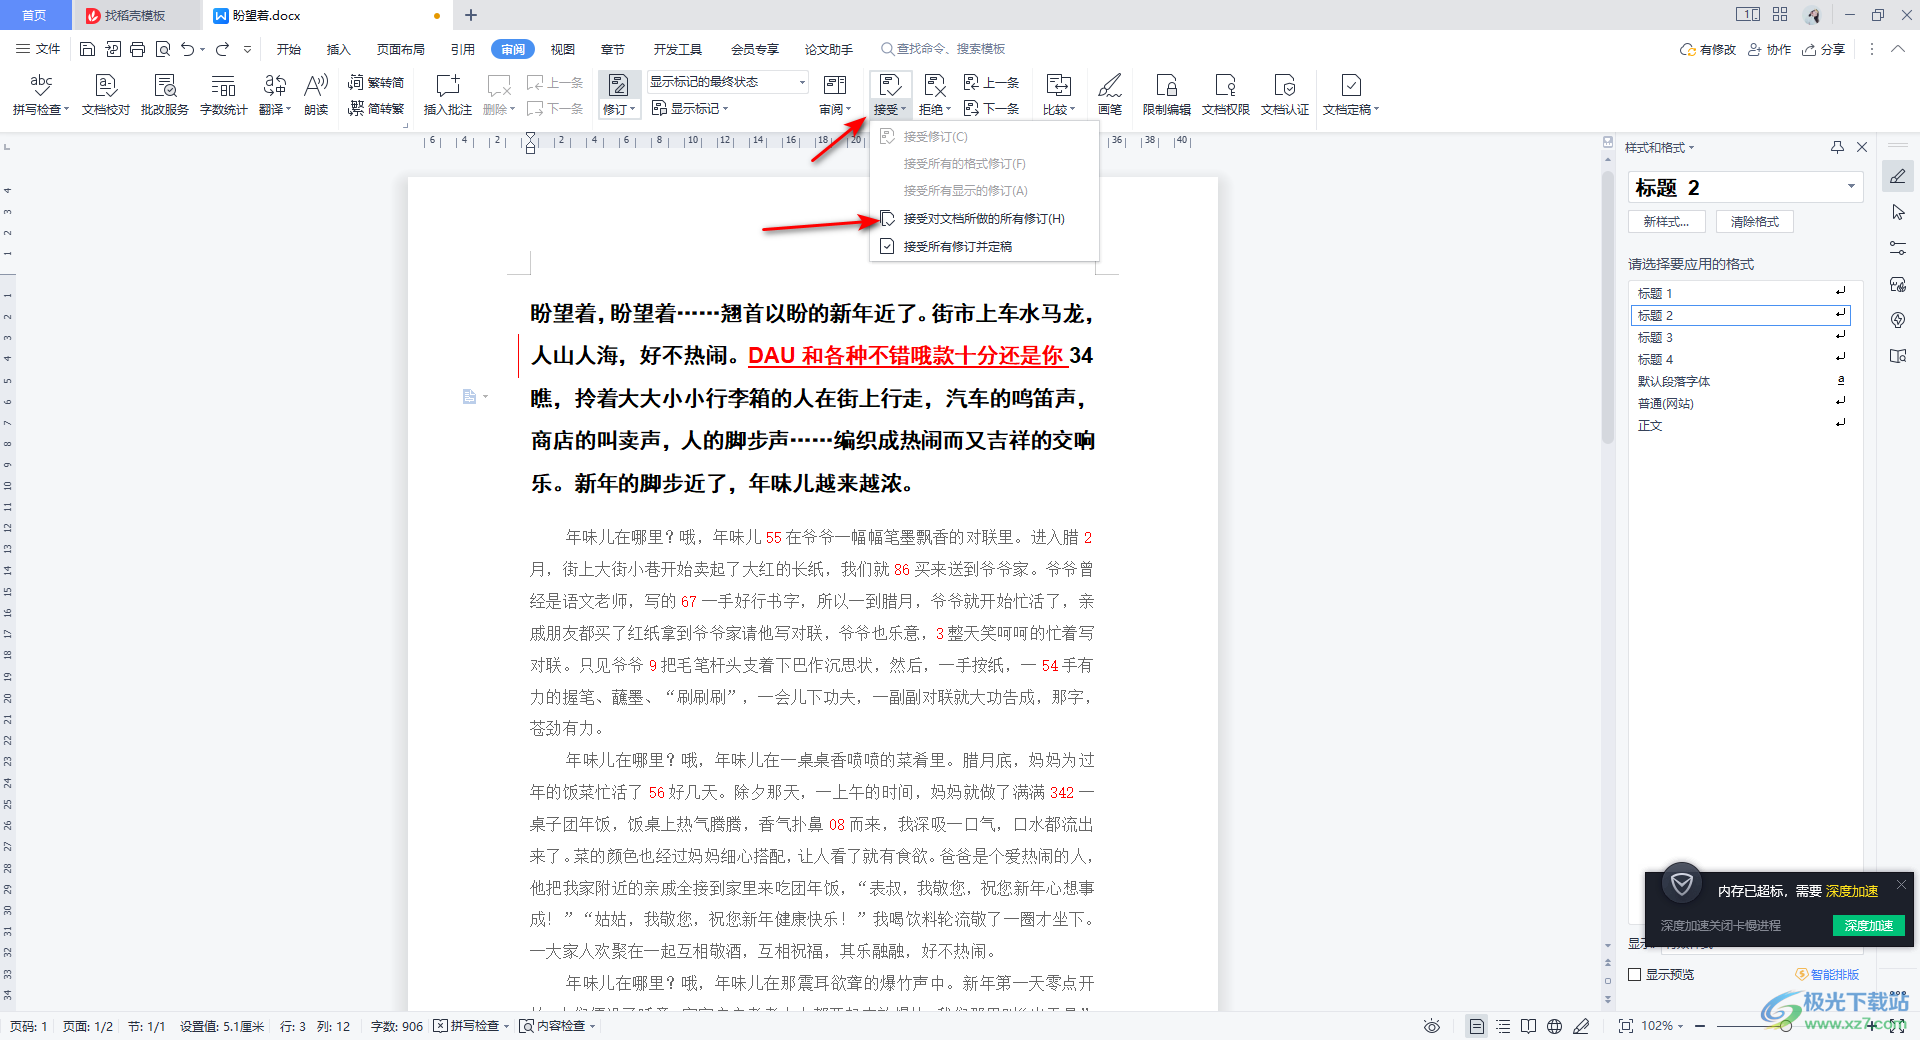
Task: Click 智能排版 link in styles pane
Action: tap(1827, 974)
